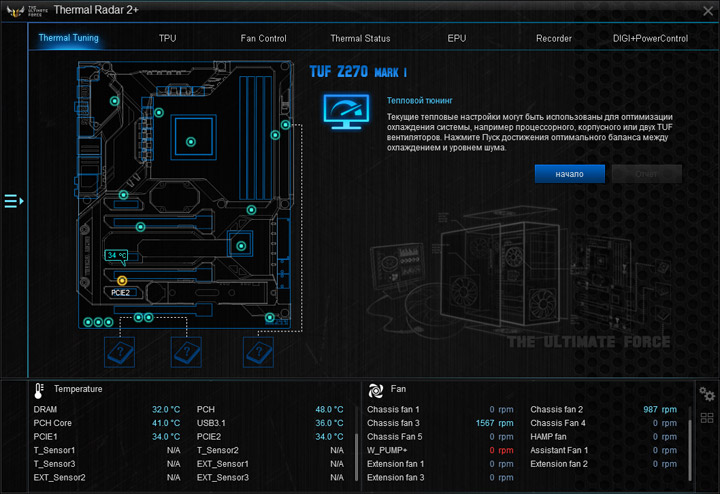
Task: Select the Extension fan 3 row
Action: pos(440,477)
